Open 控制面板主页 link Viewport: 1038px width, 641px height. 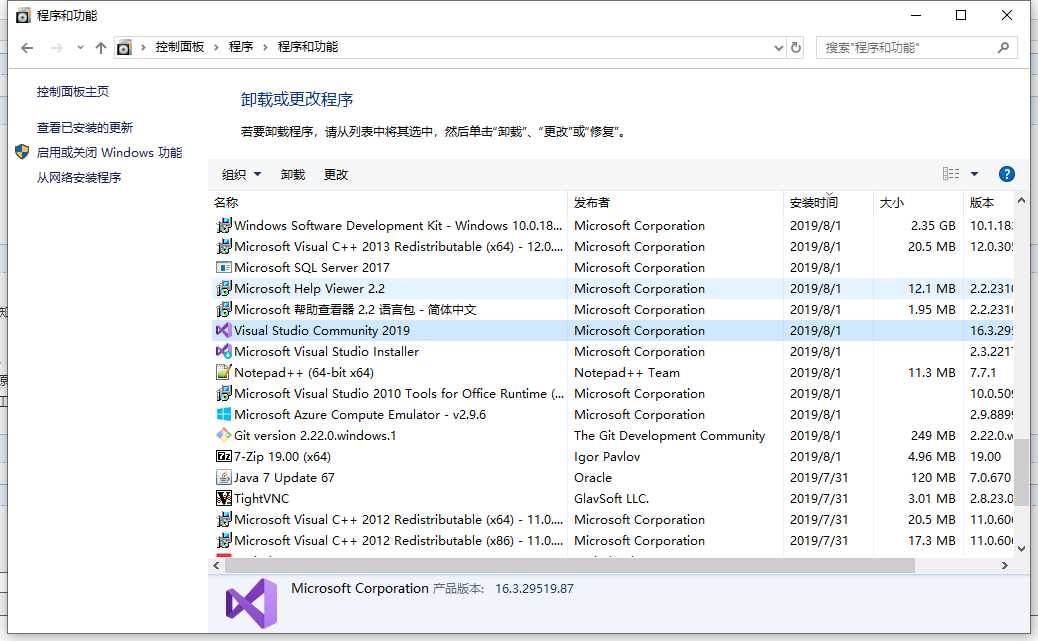point(73,92)
